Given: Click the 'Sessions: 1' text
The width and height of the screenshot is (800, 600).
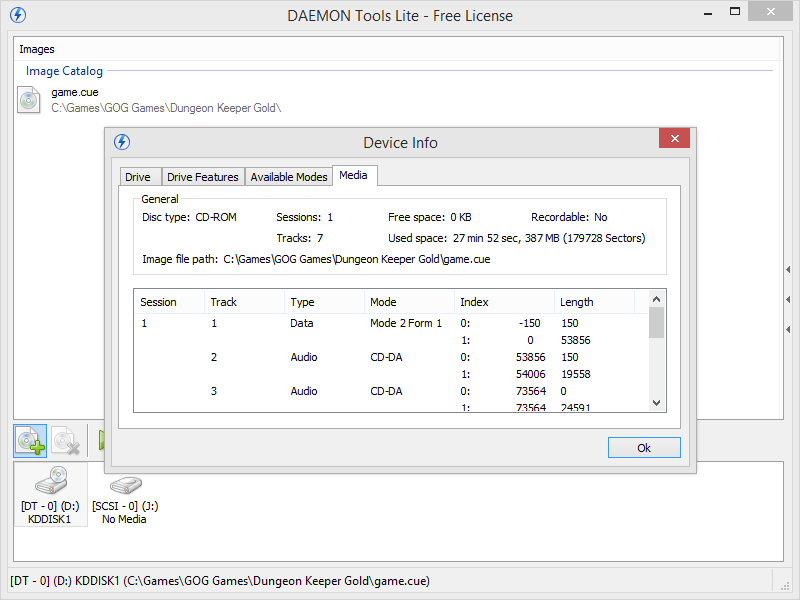Looking at the screenshot, I should pos(305,217).
